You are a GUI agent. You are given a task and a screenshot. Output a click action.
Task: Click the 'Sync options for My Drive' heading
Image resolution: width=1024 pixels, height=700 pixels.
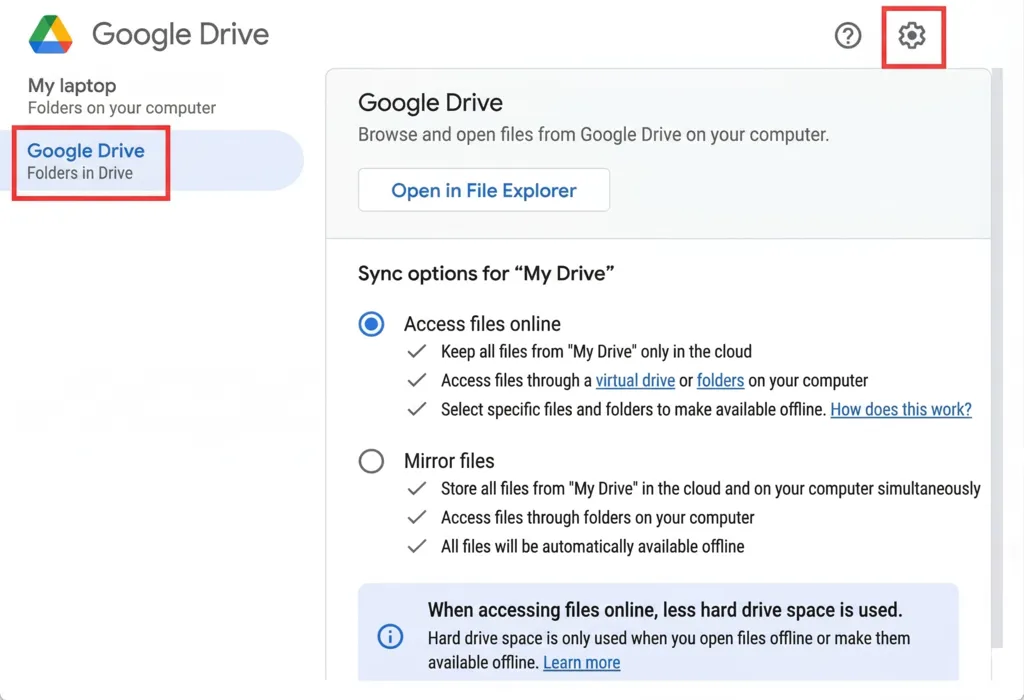tap(486, 274)
